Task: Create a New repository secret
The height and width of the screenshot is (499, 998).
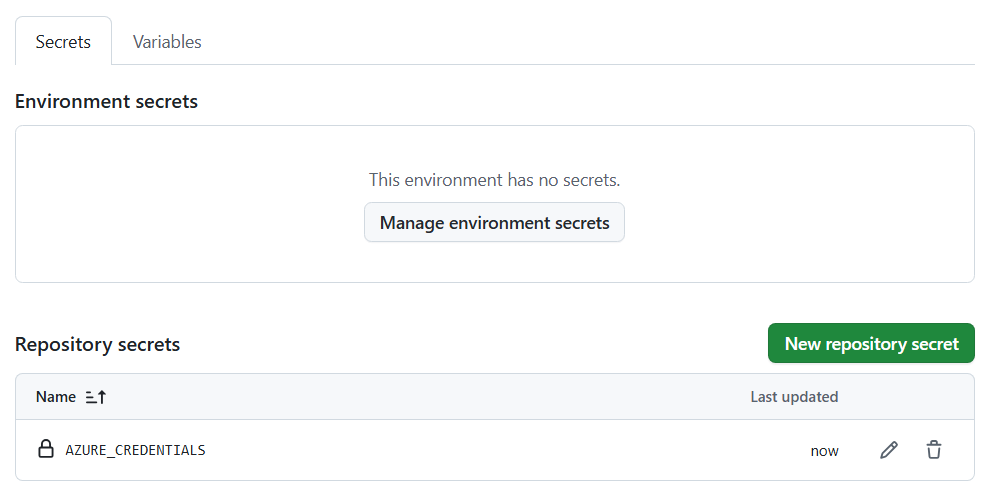Action: coord(871,343)
